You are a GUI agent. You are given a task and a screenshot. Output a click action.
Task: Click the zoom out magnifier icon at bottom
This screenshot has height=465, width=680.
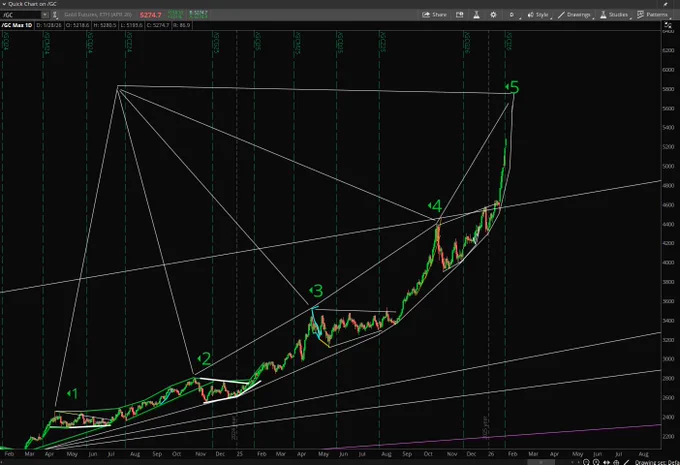click(x=586, y=462)
